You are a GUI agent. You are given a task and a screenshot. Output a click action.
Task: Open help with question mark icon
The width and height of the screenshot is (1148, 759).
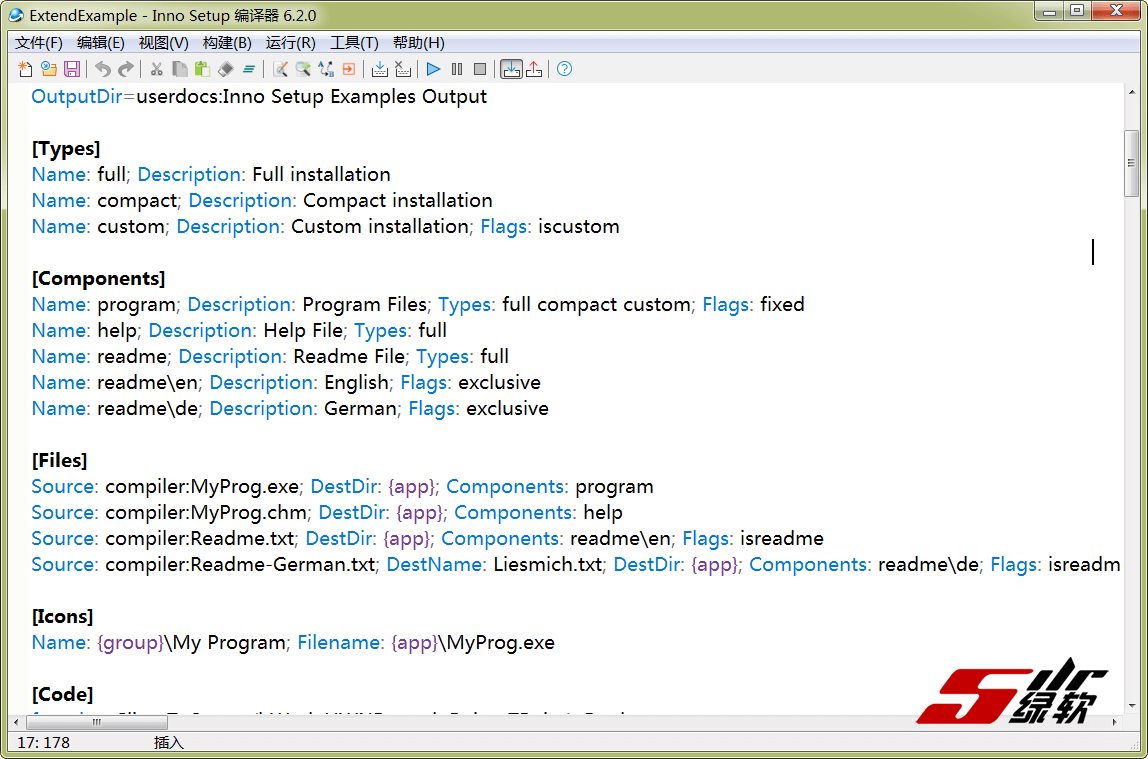[x=564, y=70]
